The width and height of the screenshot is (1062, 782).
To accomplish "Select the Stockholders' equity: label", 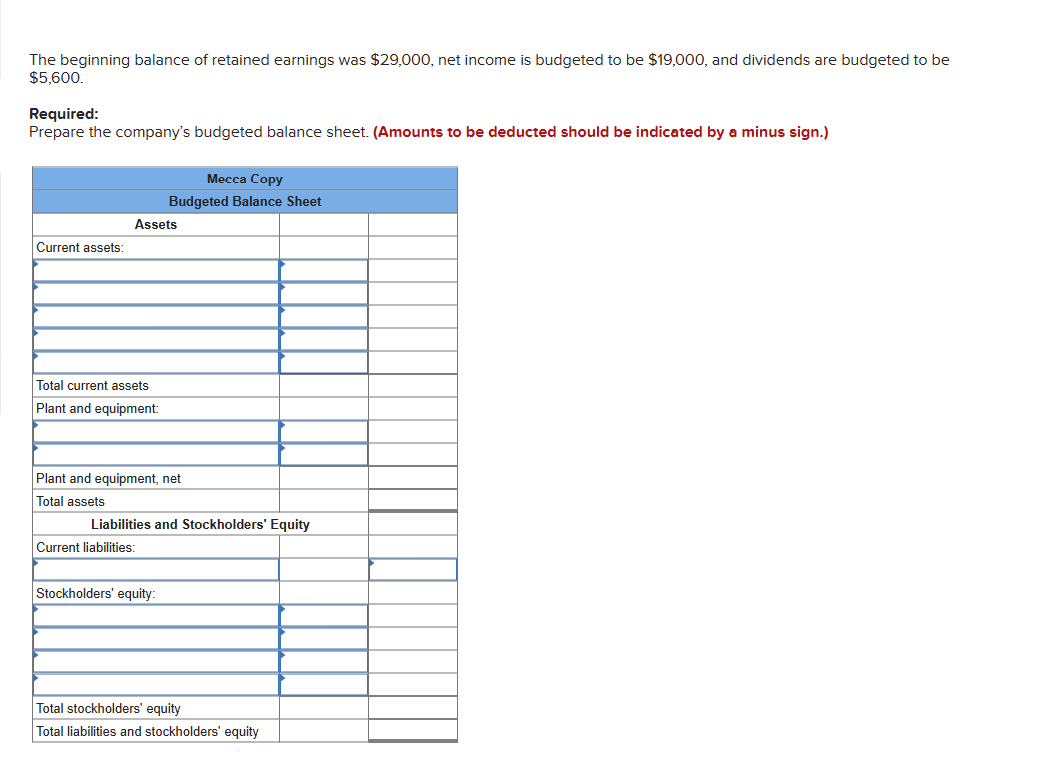I will pos(95,593).
